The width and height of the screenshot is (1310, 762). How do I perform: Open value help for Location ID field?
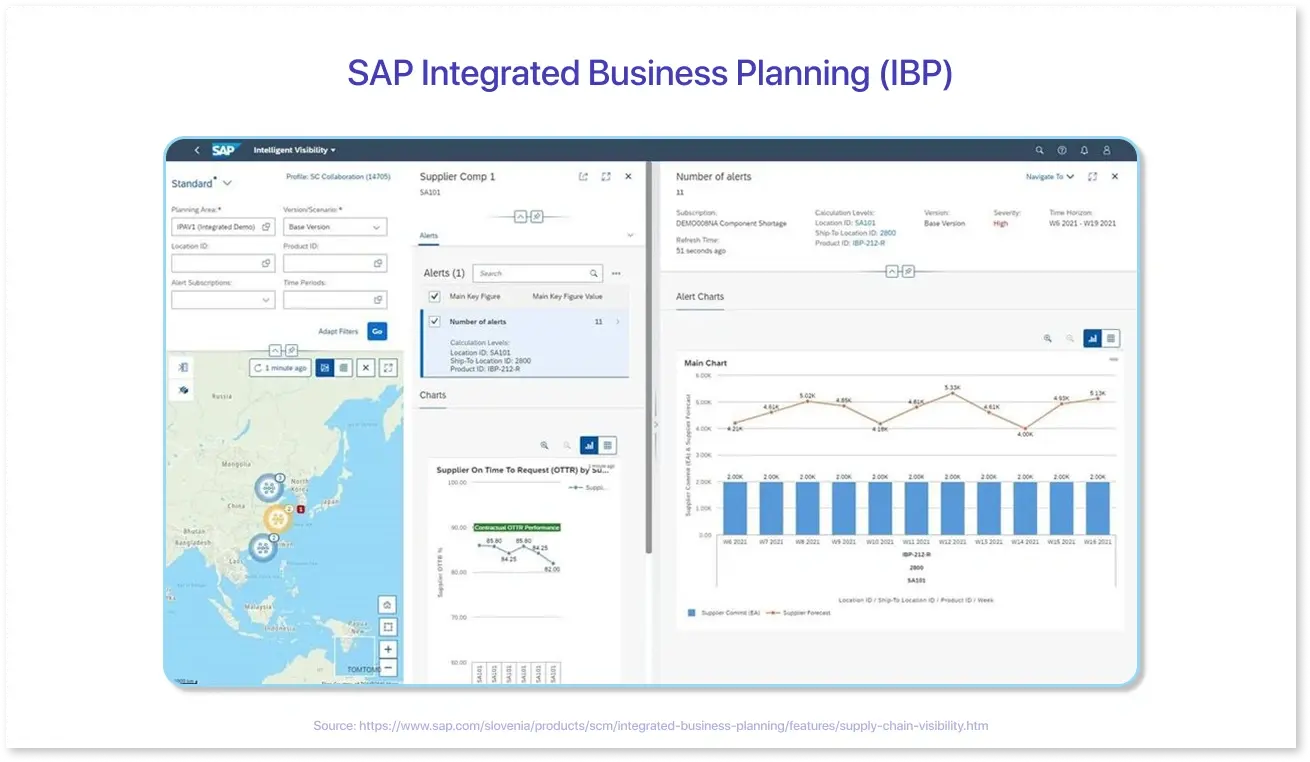click(x=267, y=263)
